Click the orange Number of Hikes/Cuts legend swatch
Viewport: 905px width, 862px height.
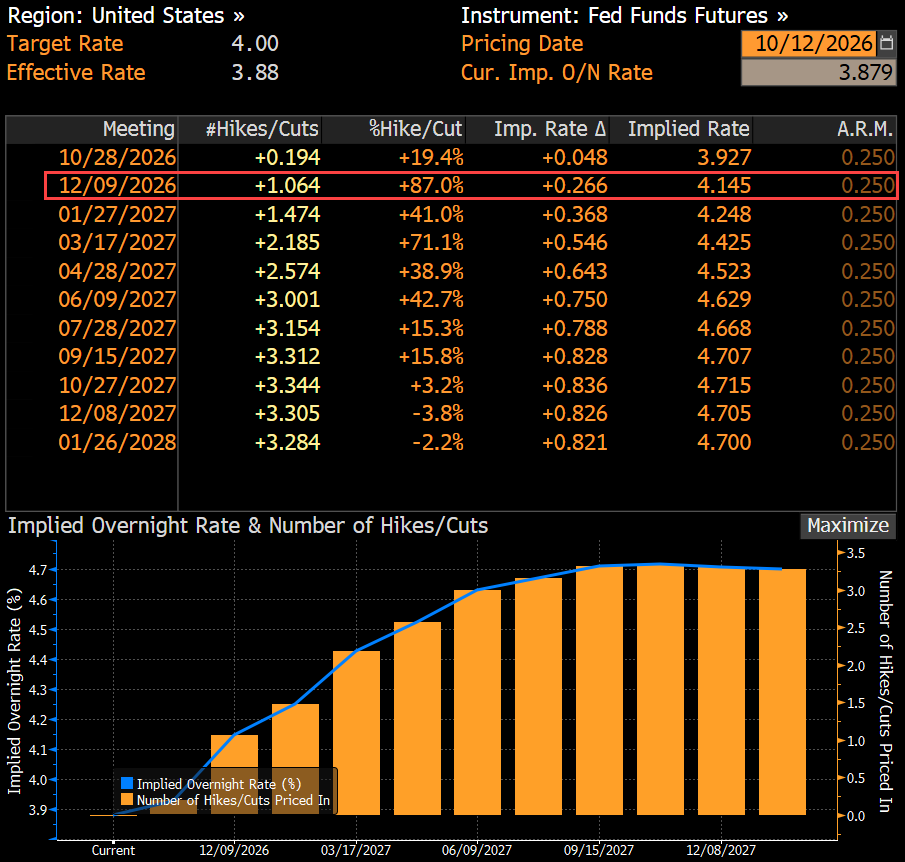coord(127,800)
